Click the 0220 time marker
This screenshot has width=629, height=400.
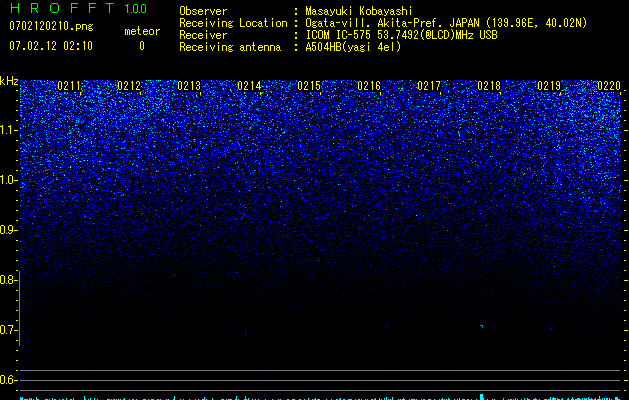pyautogui.click(x=609, y=86)
